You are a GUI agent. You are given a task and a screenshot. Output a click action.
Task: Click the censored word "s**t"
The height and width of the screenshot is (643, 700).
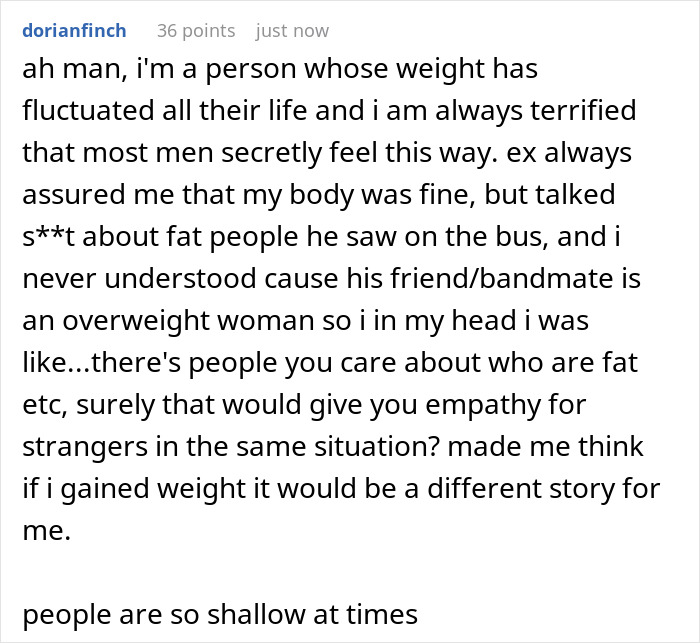[x=46, y=237]
